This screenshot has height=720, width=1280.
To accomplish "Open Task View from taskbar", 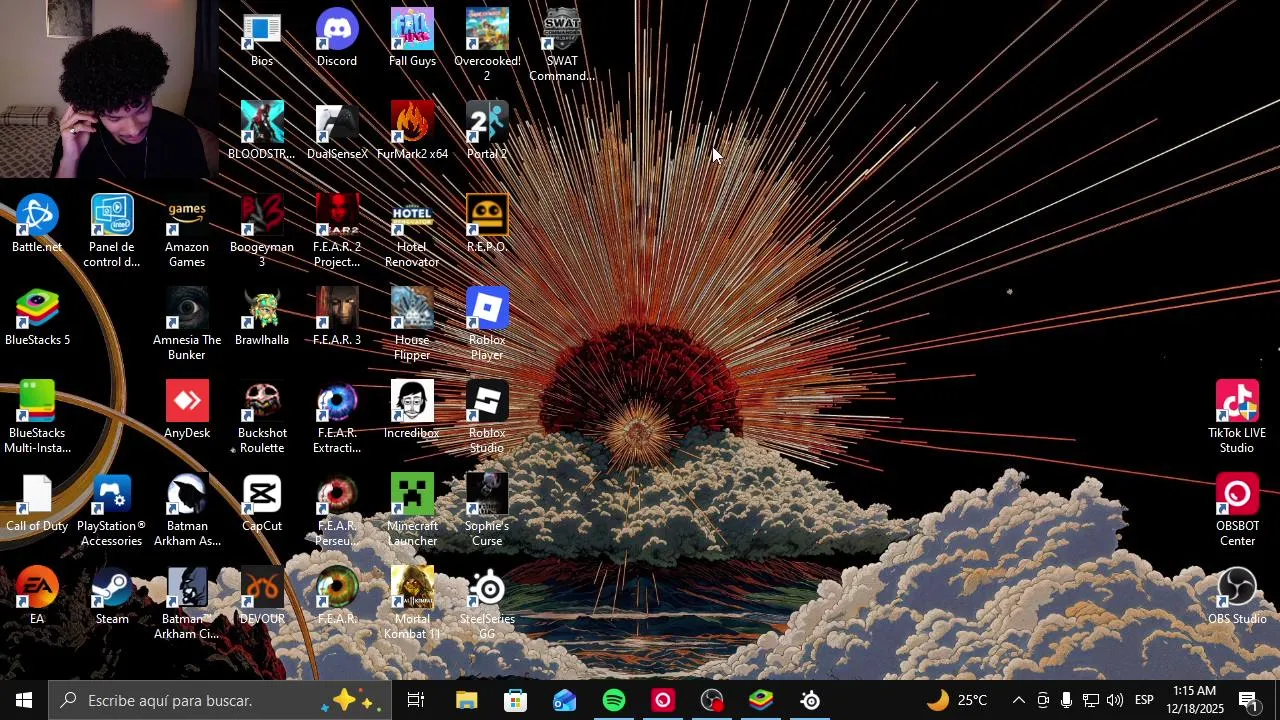I will click(416, 700).
